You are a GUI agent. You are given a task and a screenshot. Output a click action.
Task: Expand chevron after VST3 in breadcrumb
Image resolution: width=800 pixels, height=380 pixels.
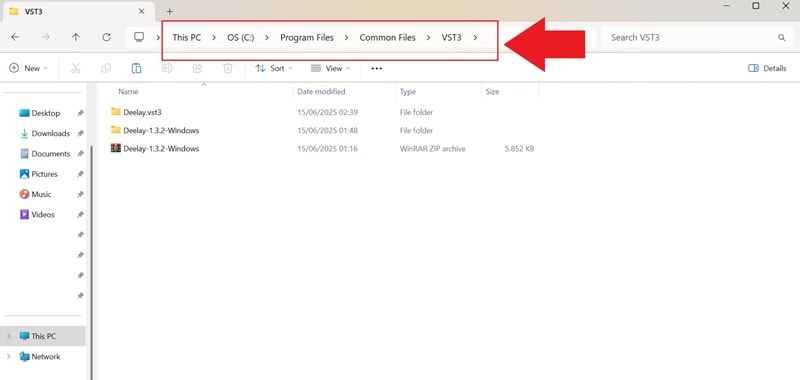(x=476, y=37)
